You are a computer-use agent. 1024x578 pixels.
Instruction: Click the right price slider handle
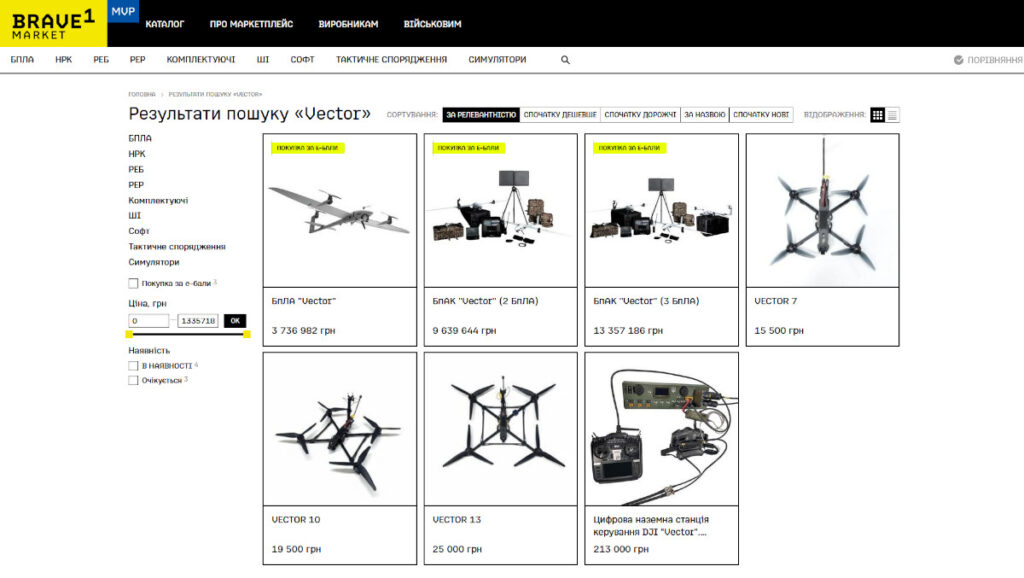[247, 334]
